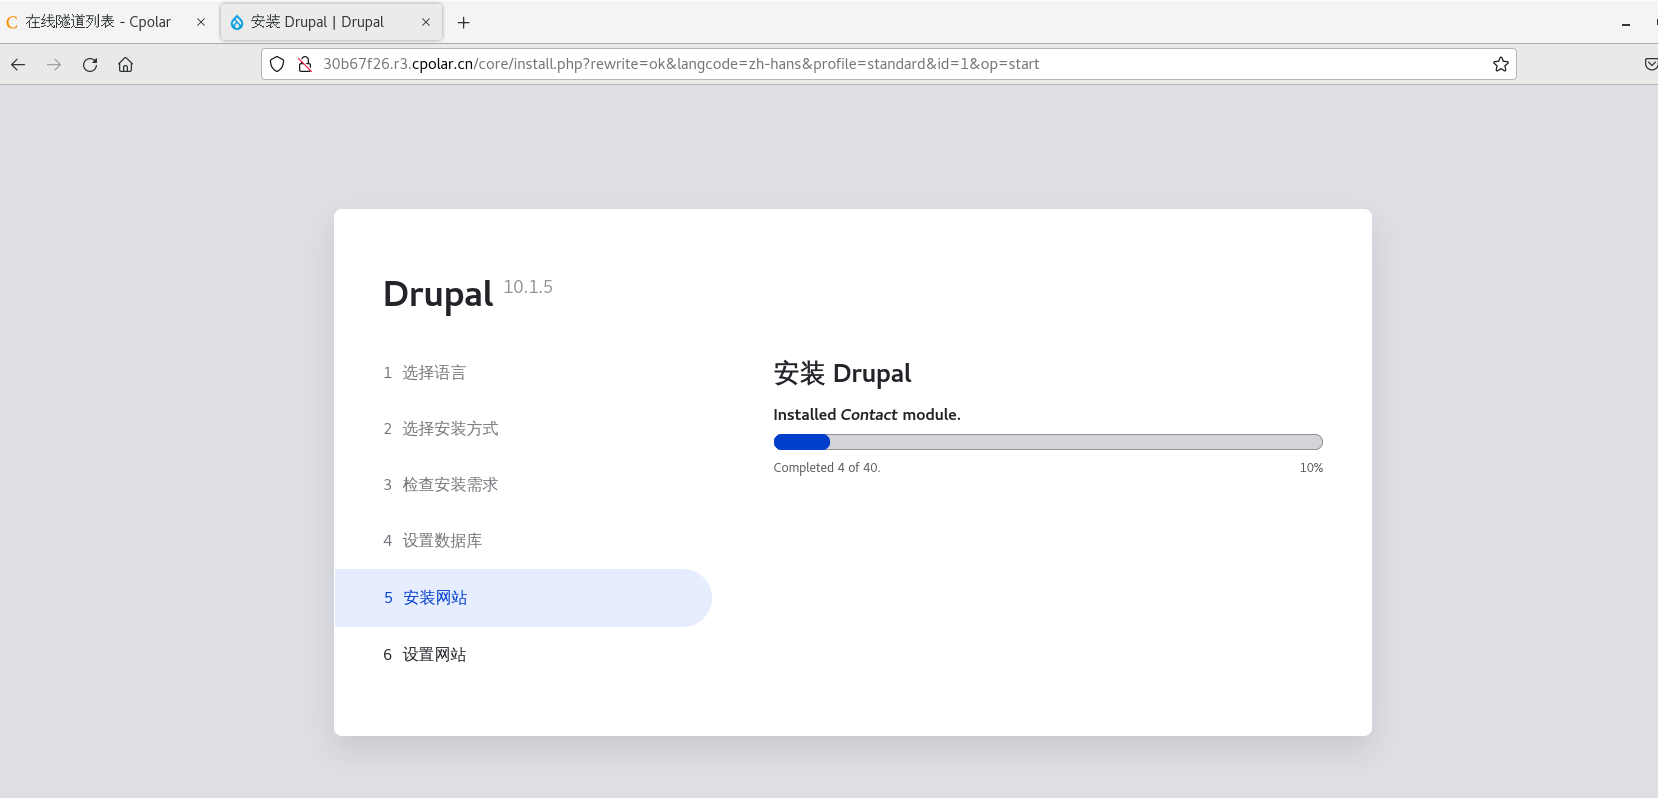Click the 10% progress percentage
Viewport: 1658px width, 798px height.
(1311, 468)
